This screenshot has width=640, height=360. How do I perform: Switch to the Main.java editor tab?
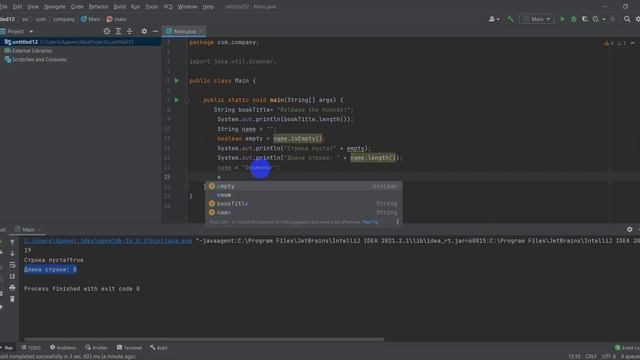click(184, 31)
